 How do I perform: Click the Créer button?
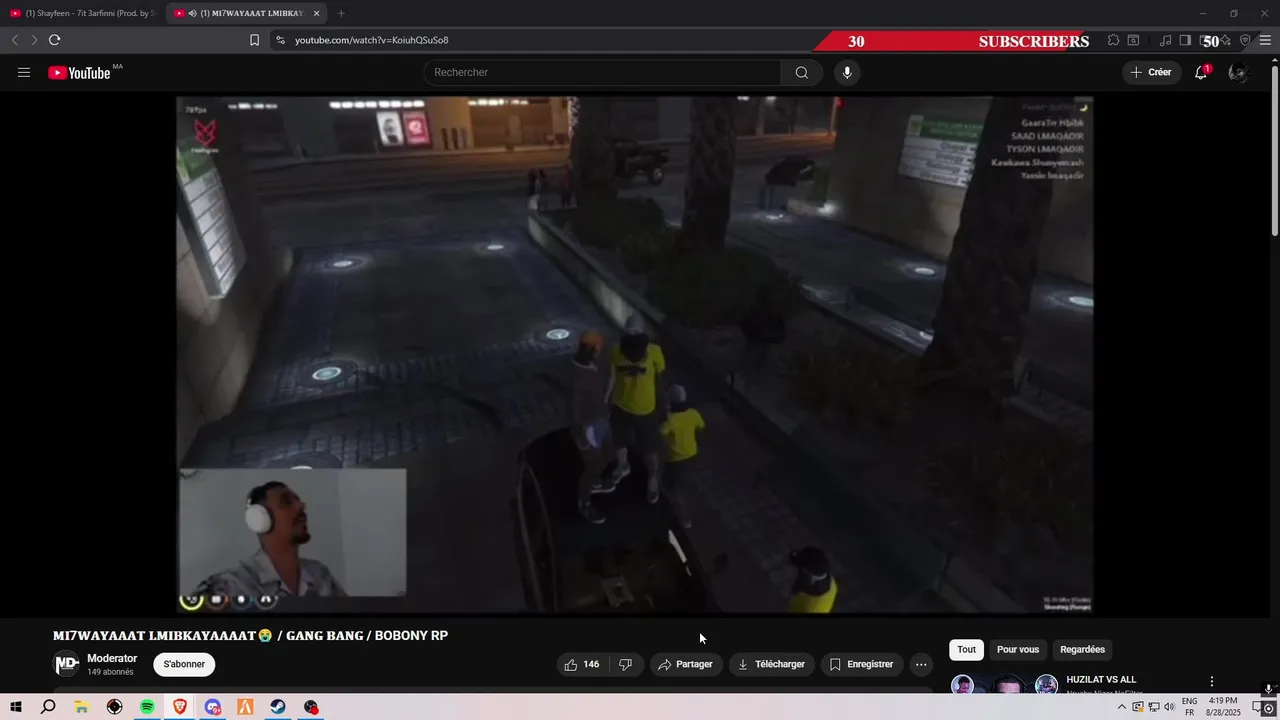[x=1151, y=73]
